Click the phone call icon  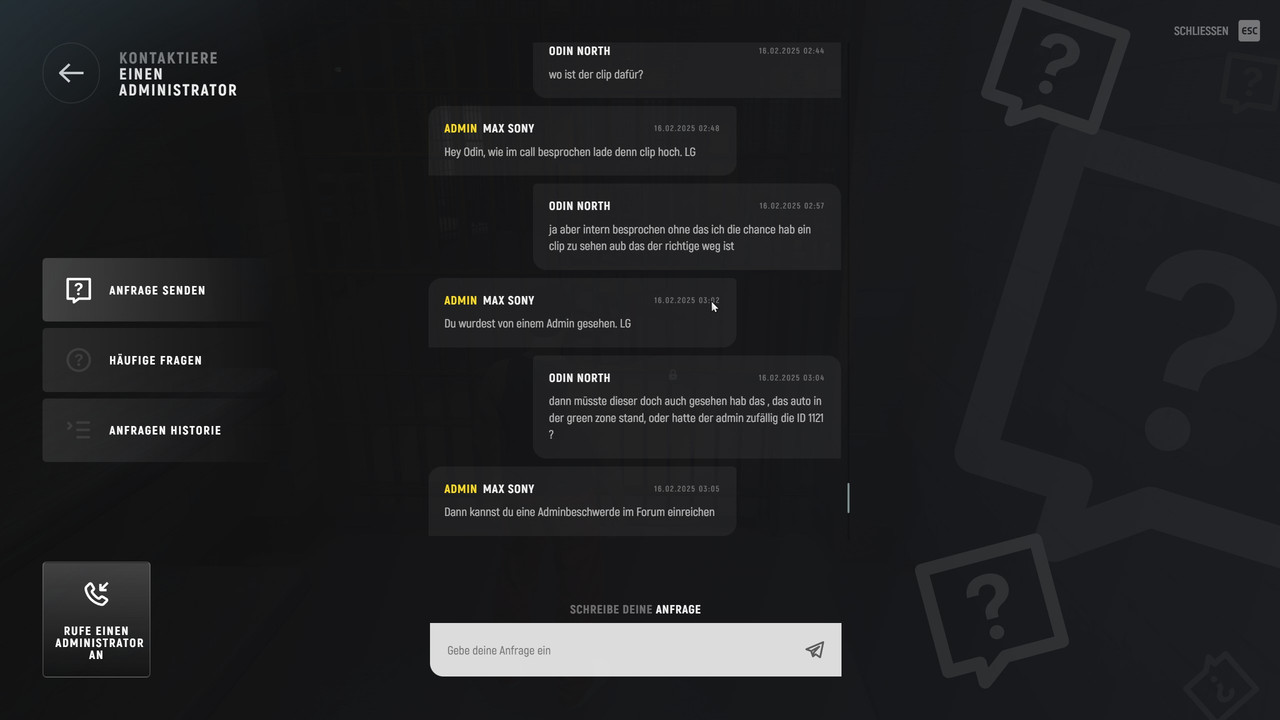coord(96,594)
